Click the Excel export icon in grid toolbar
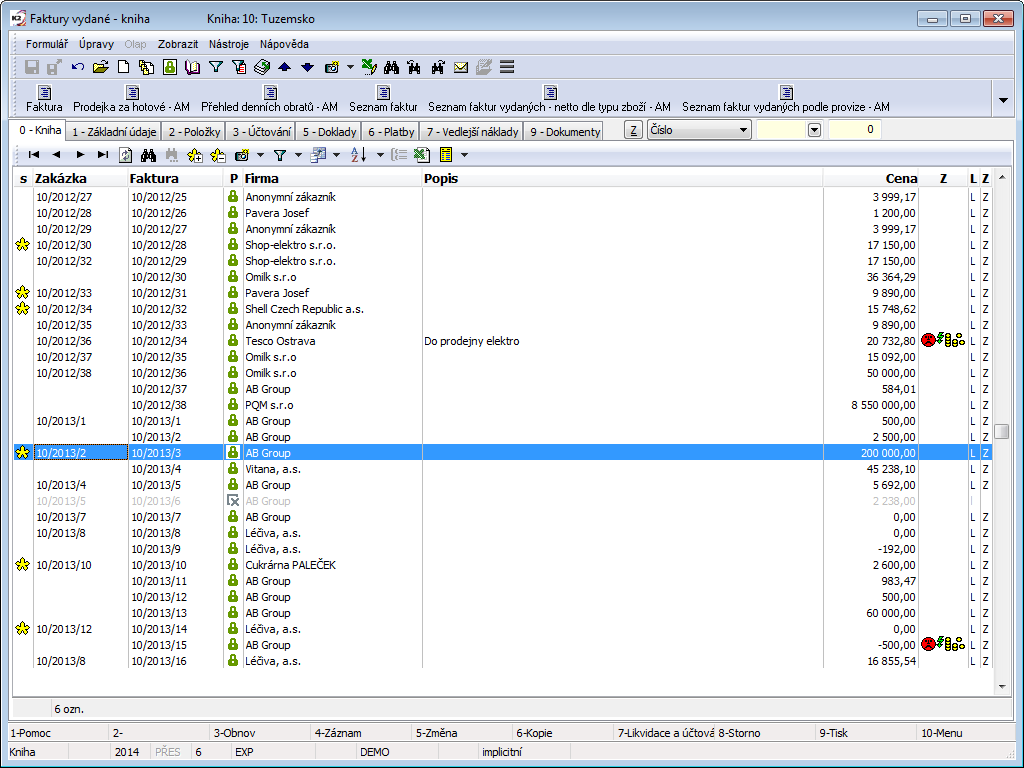The height and width of the screenshot is (768, 1024). coord(421,155)
